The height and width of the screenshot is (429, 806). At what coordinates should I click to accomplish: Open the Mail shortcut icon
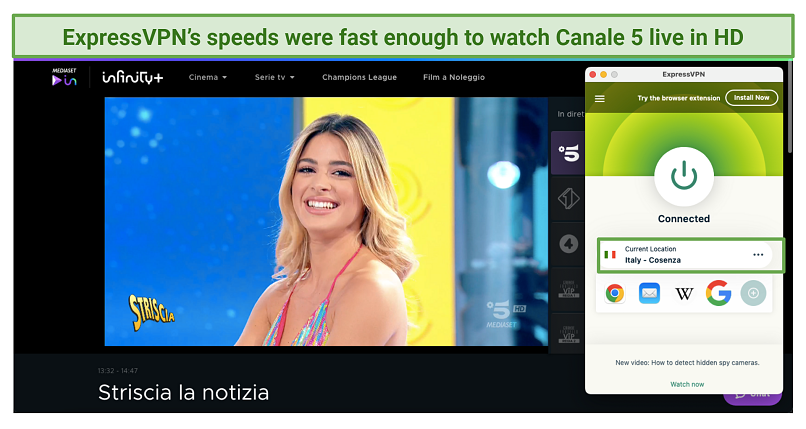pos(649,293)
